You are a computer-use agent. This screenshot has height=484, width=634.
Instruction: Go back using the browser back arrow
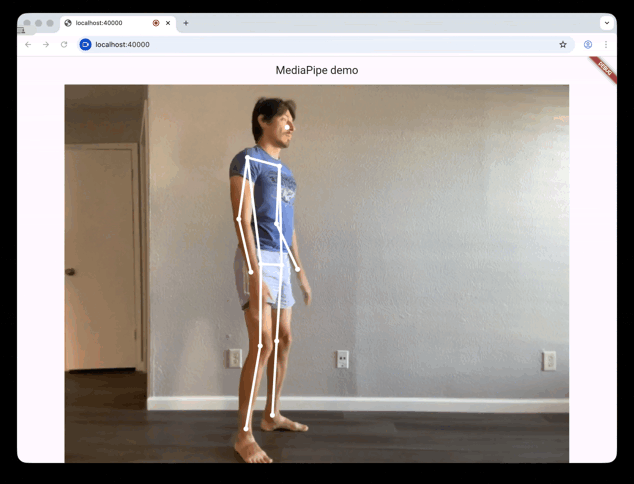(28, 44)
